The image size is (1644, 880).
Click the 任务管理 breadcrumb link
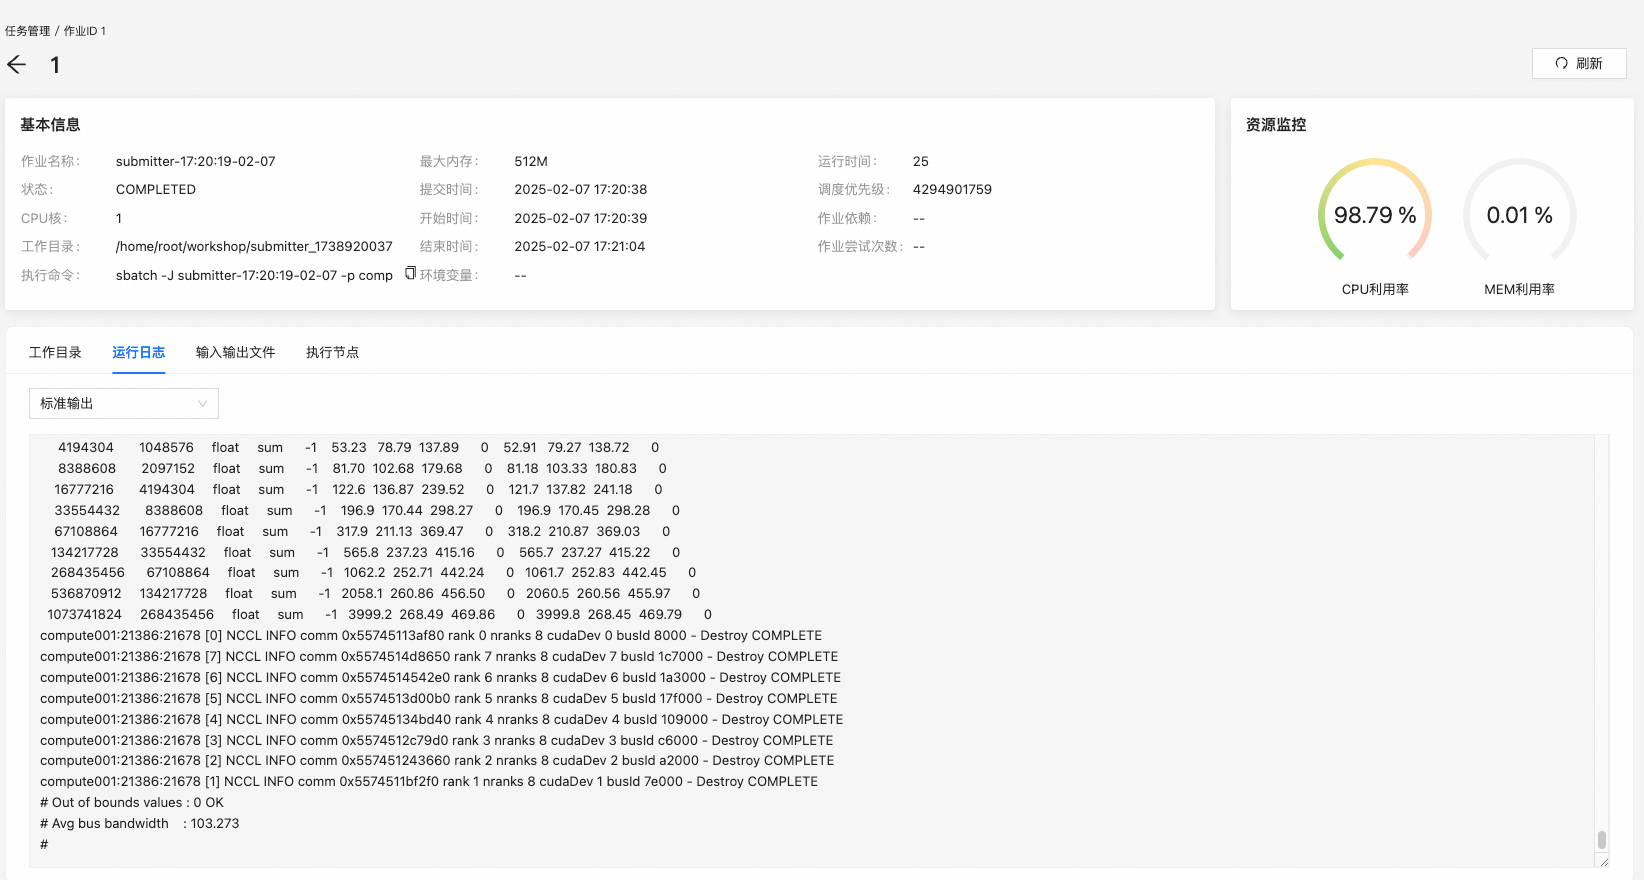27,31
